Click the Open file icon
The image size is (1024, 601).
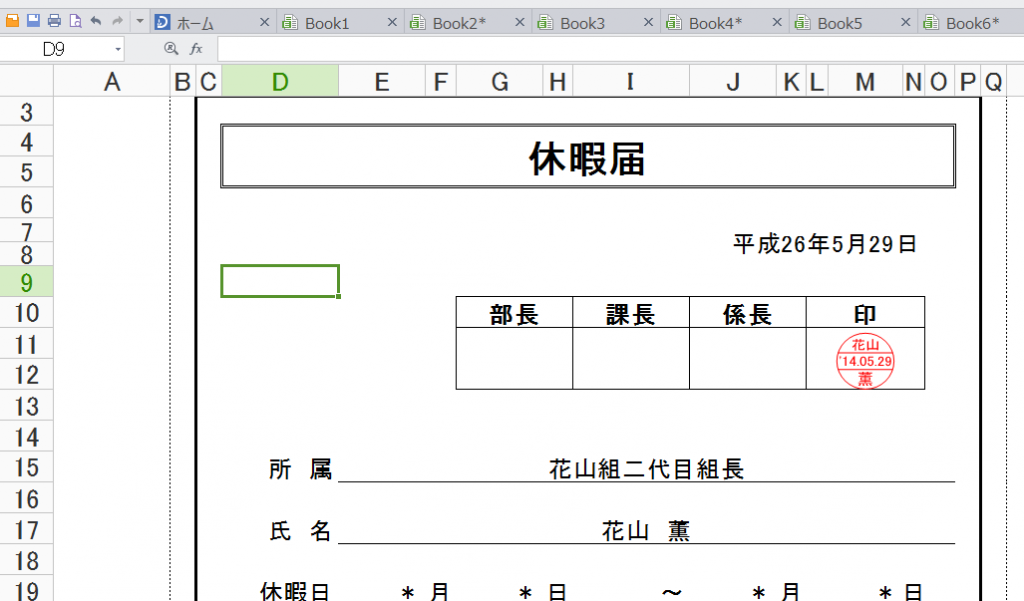(x=12, y=21)
